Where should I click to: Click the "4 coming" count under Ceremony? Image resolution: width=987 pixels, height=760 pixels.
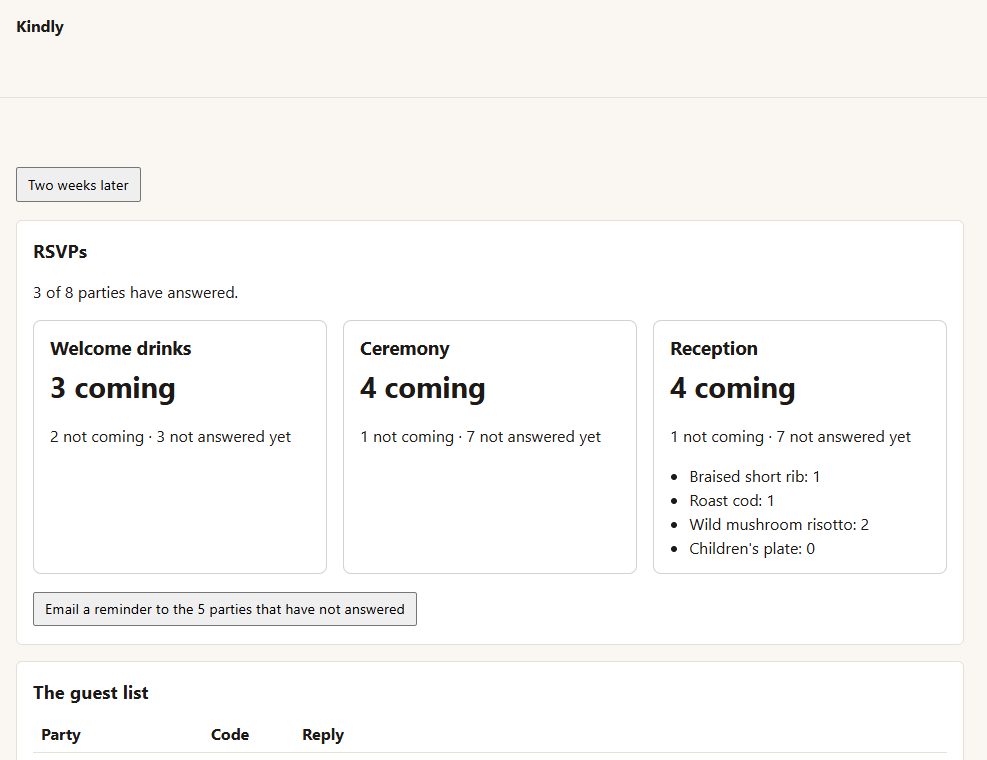pos(422,388)
